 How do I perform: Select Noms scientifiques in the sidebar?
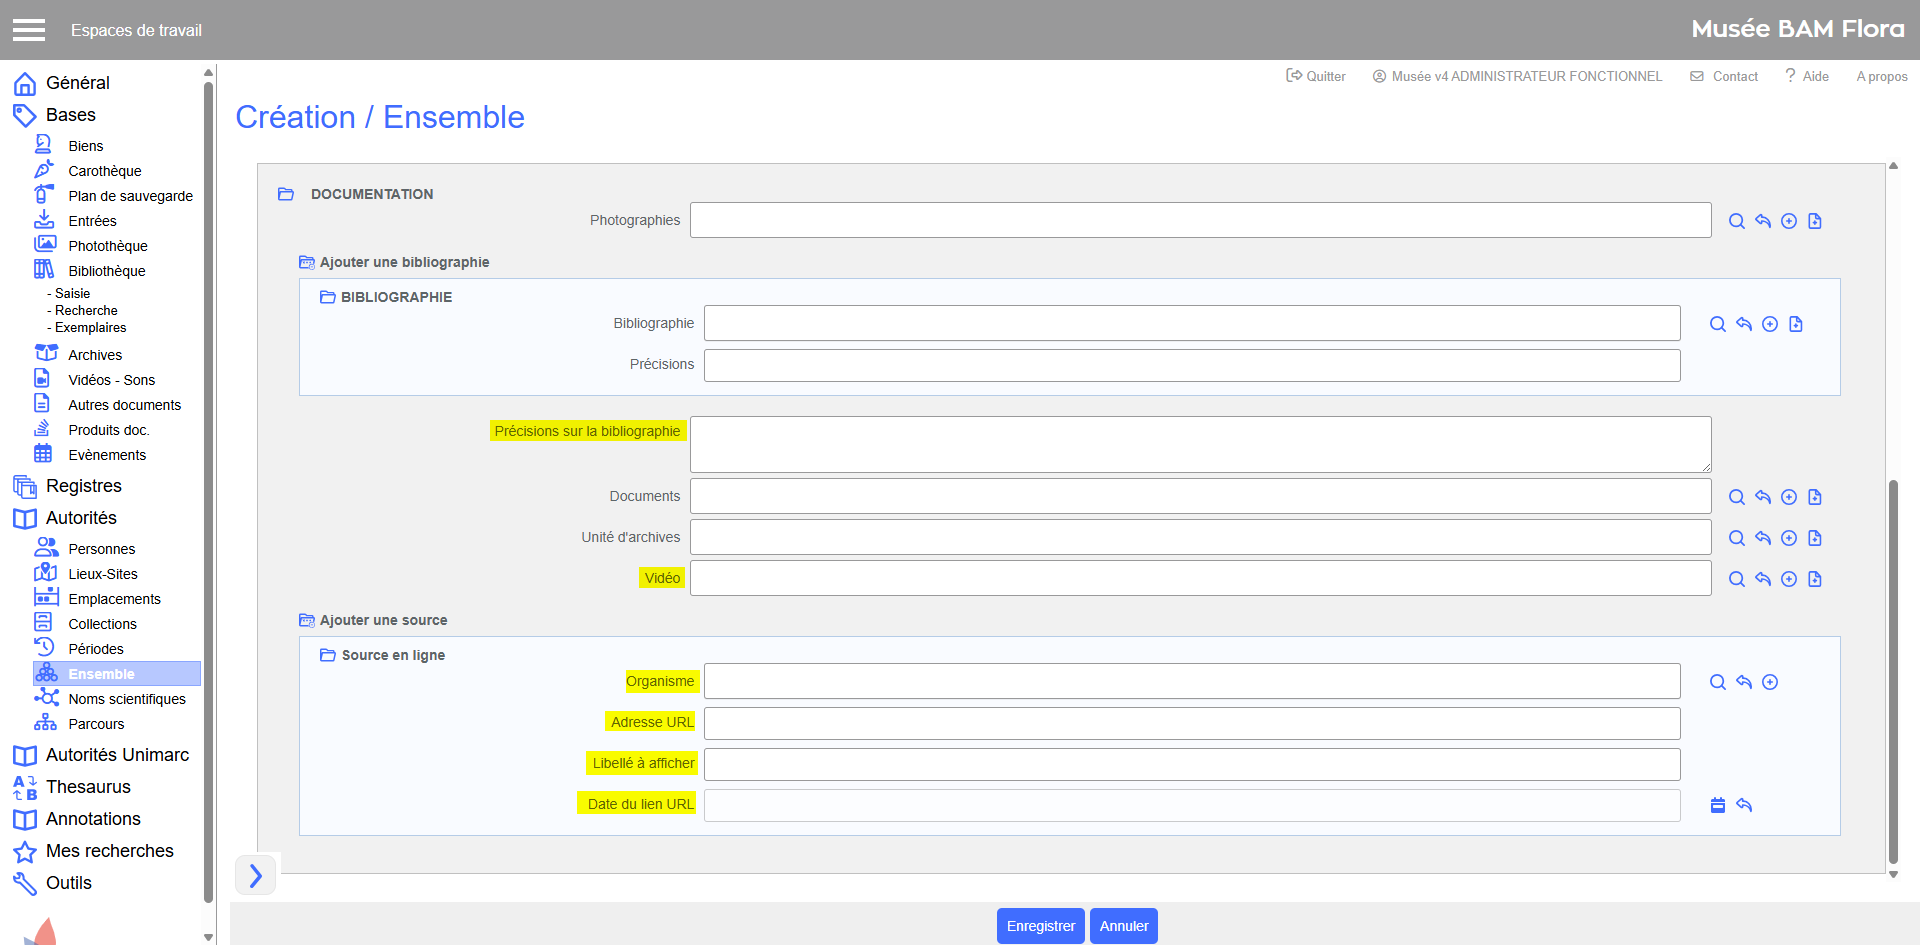click(x=126, y=699)
